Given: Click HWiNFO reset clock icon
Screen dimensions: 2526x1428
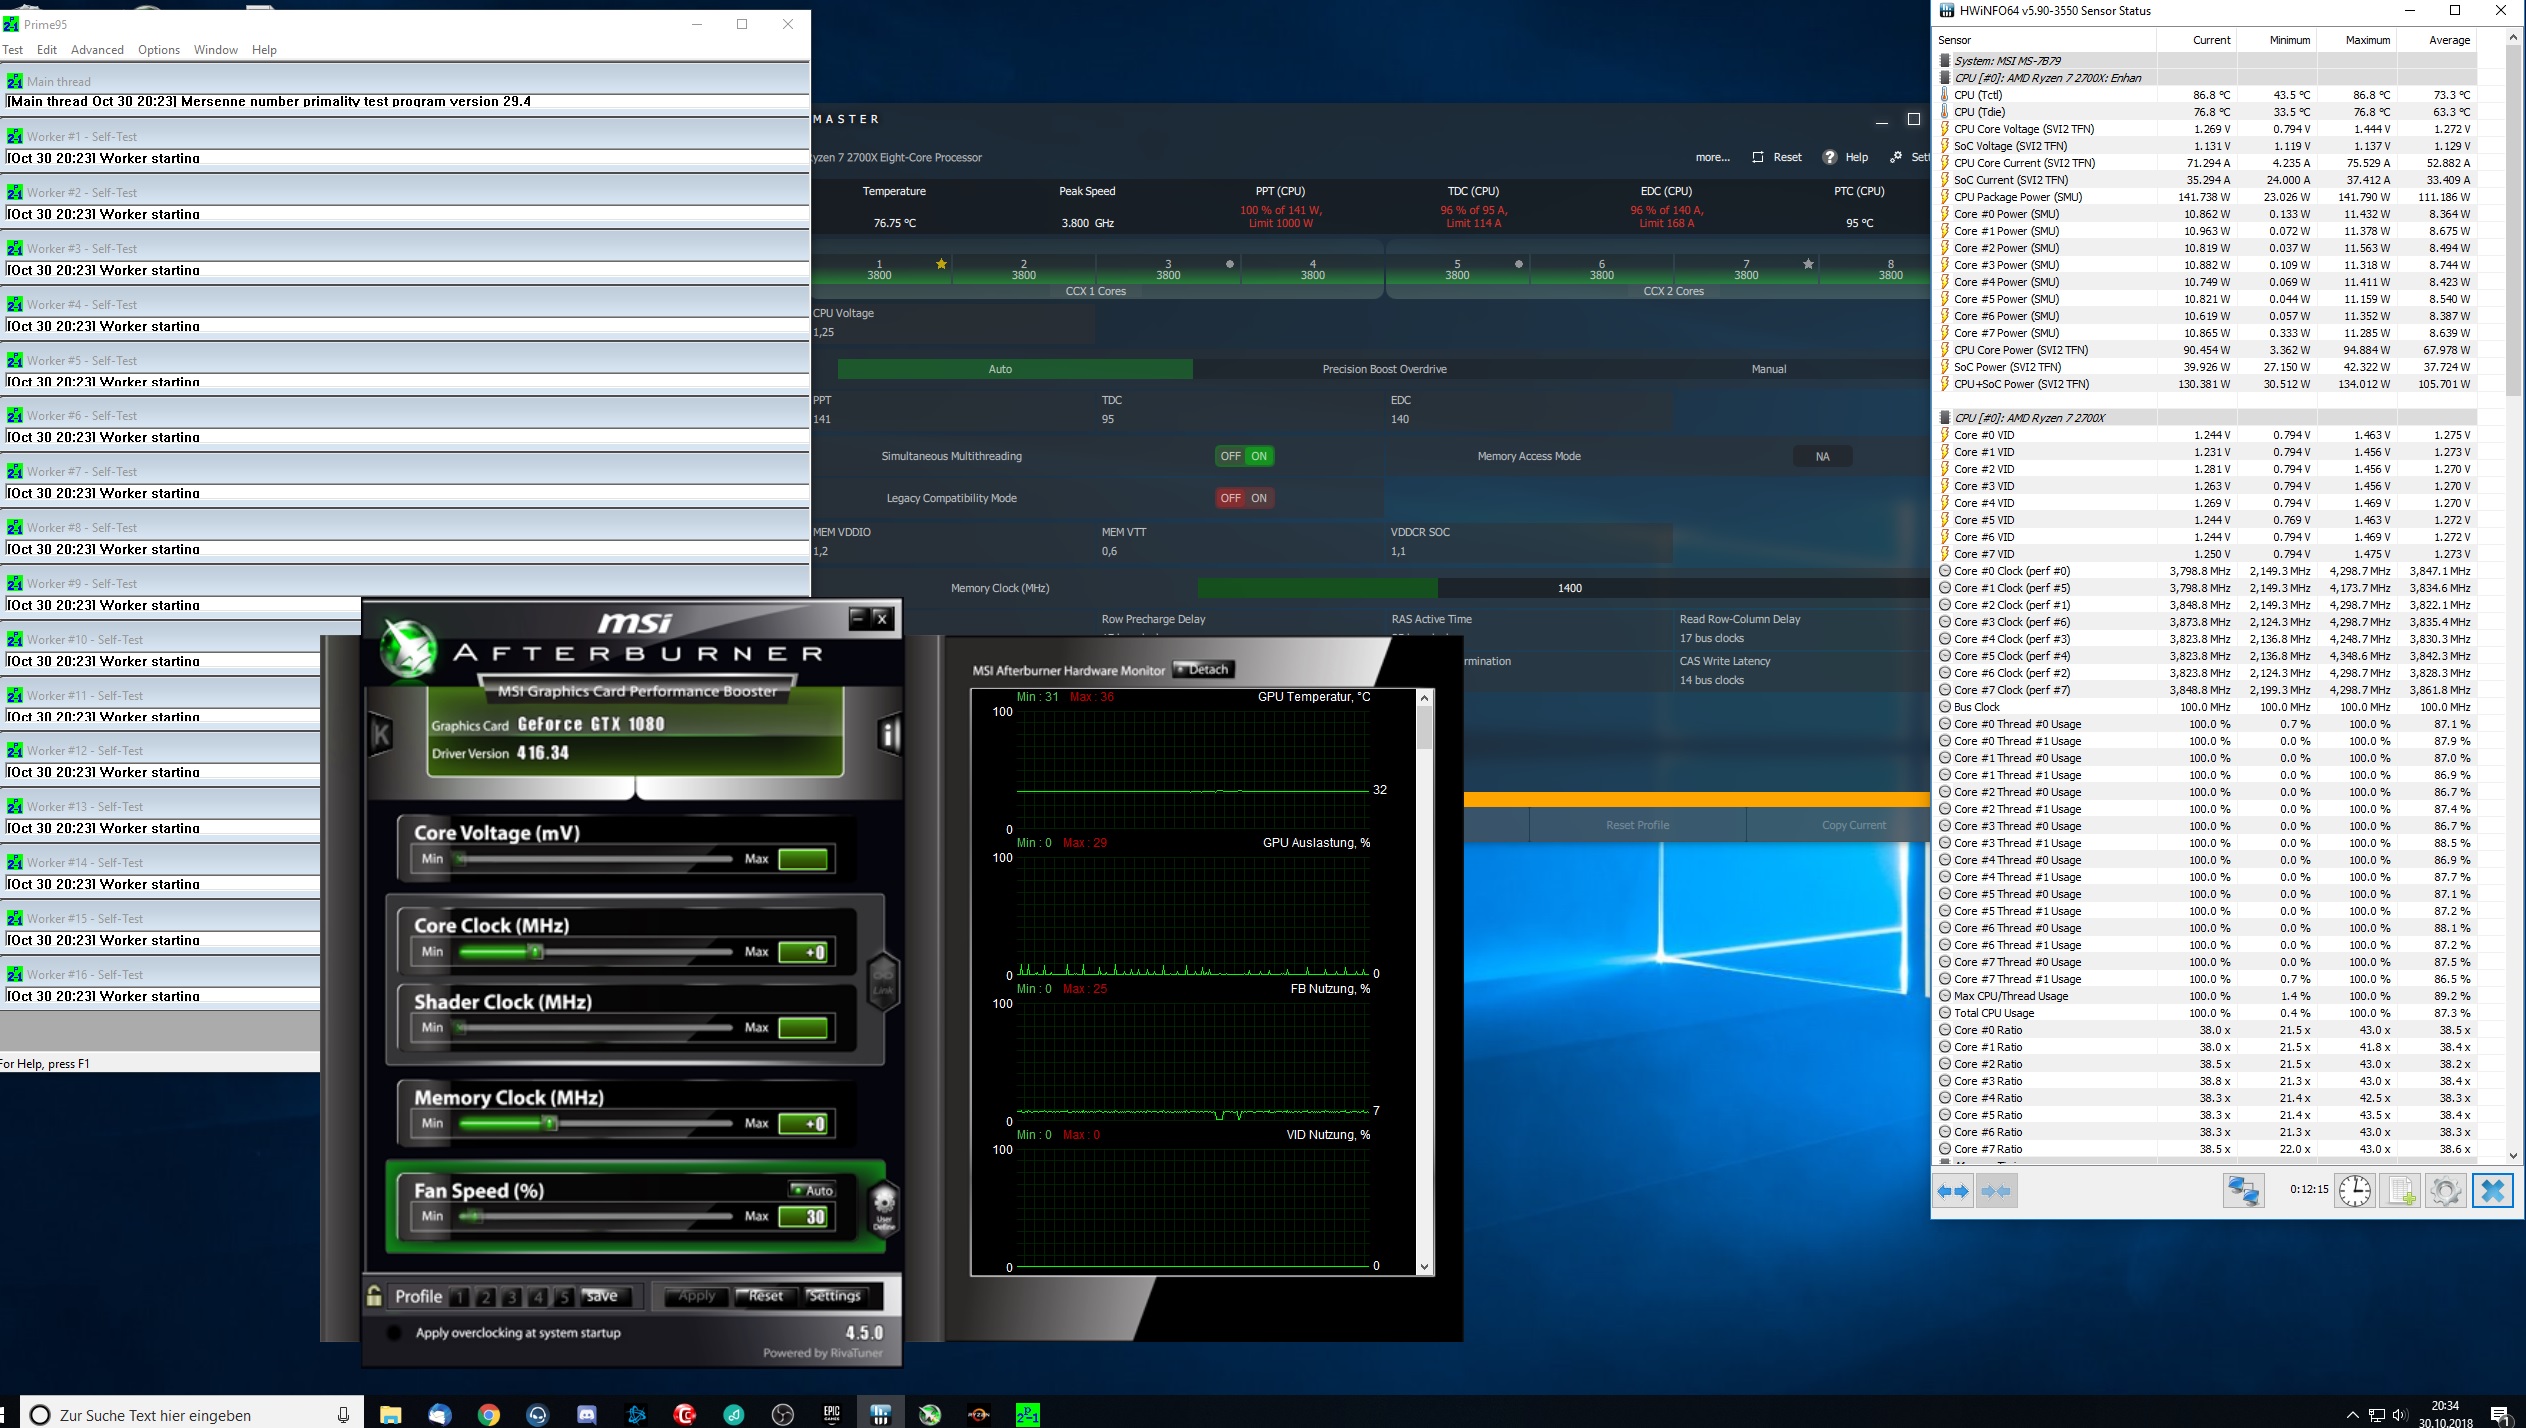Looking at the screenshot, I should 2355,1191.
